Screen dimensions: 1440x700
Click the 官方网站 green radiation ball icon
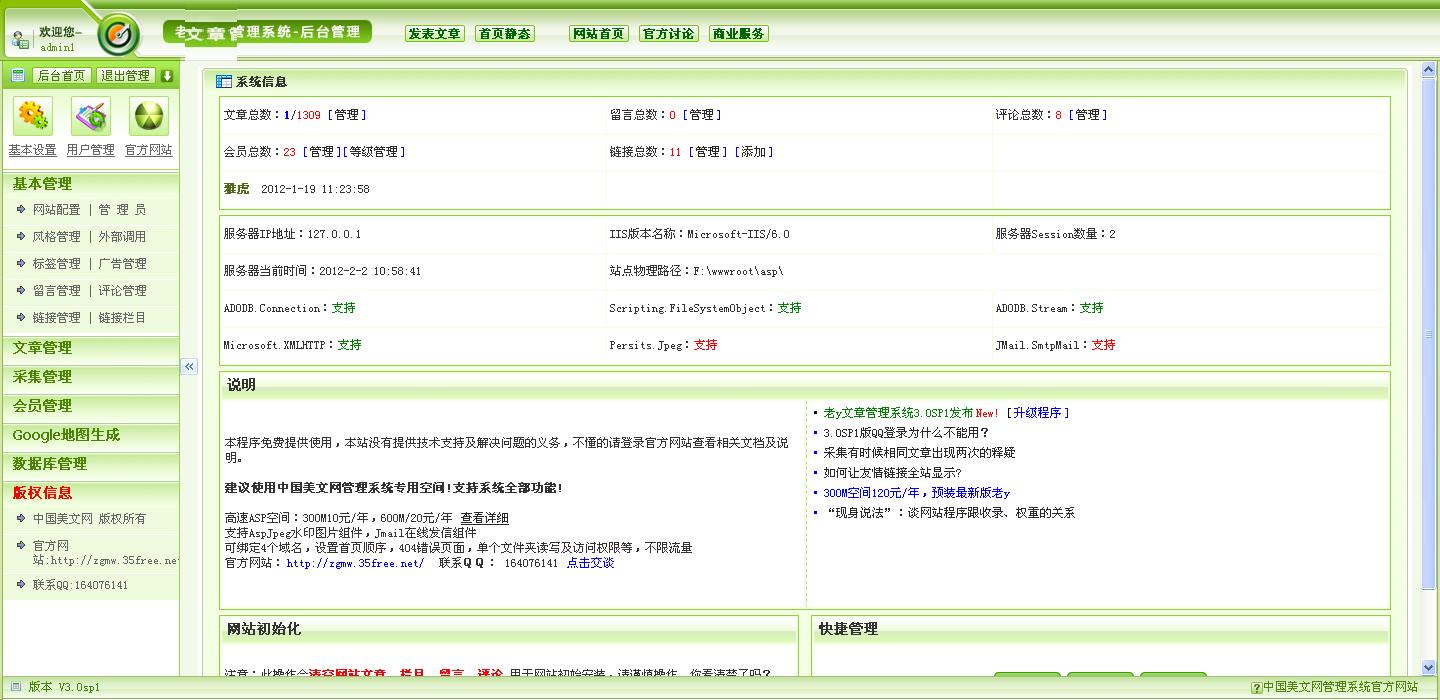tap(149, 117)
